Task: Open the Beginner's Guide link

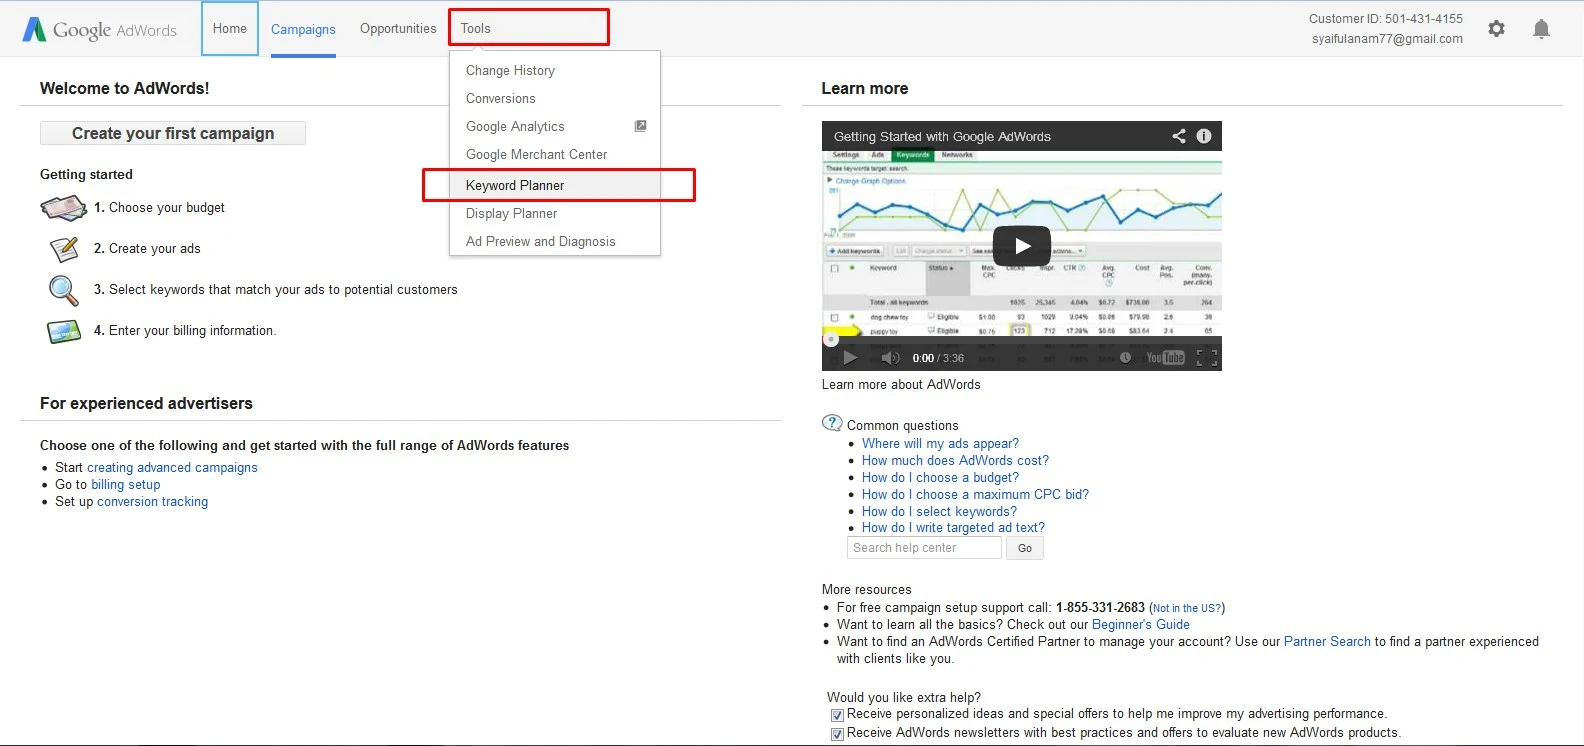Action: point(1141,624)
